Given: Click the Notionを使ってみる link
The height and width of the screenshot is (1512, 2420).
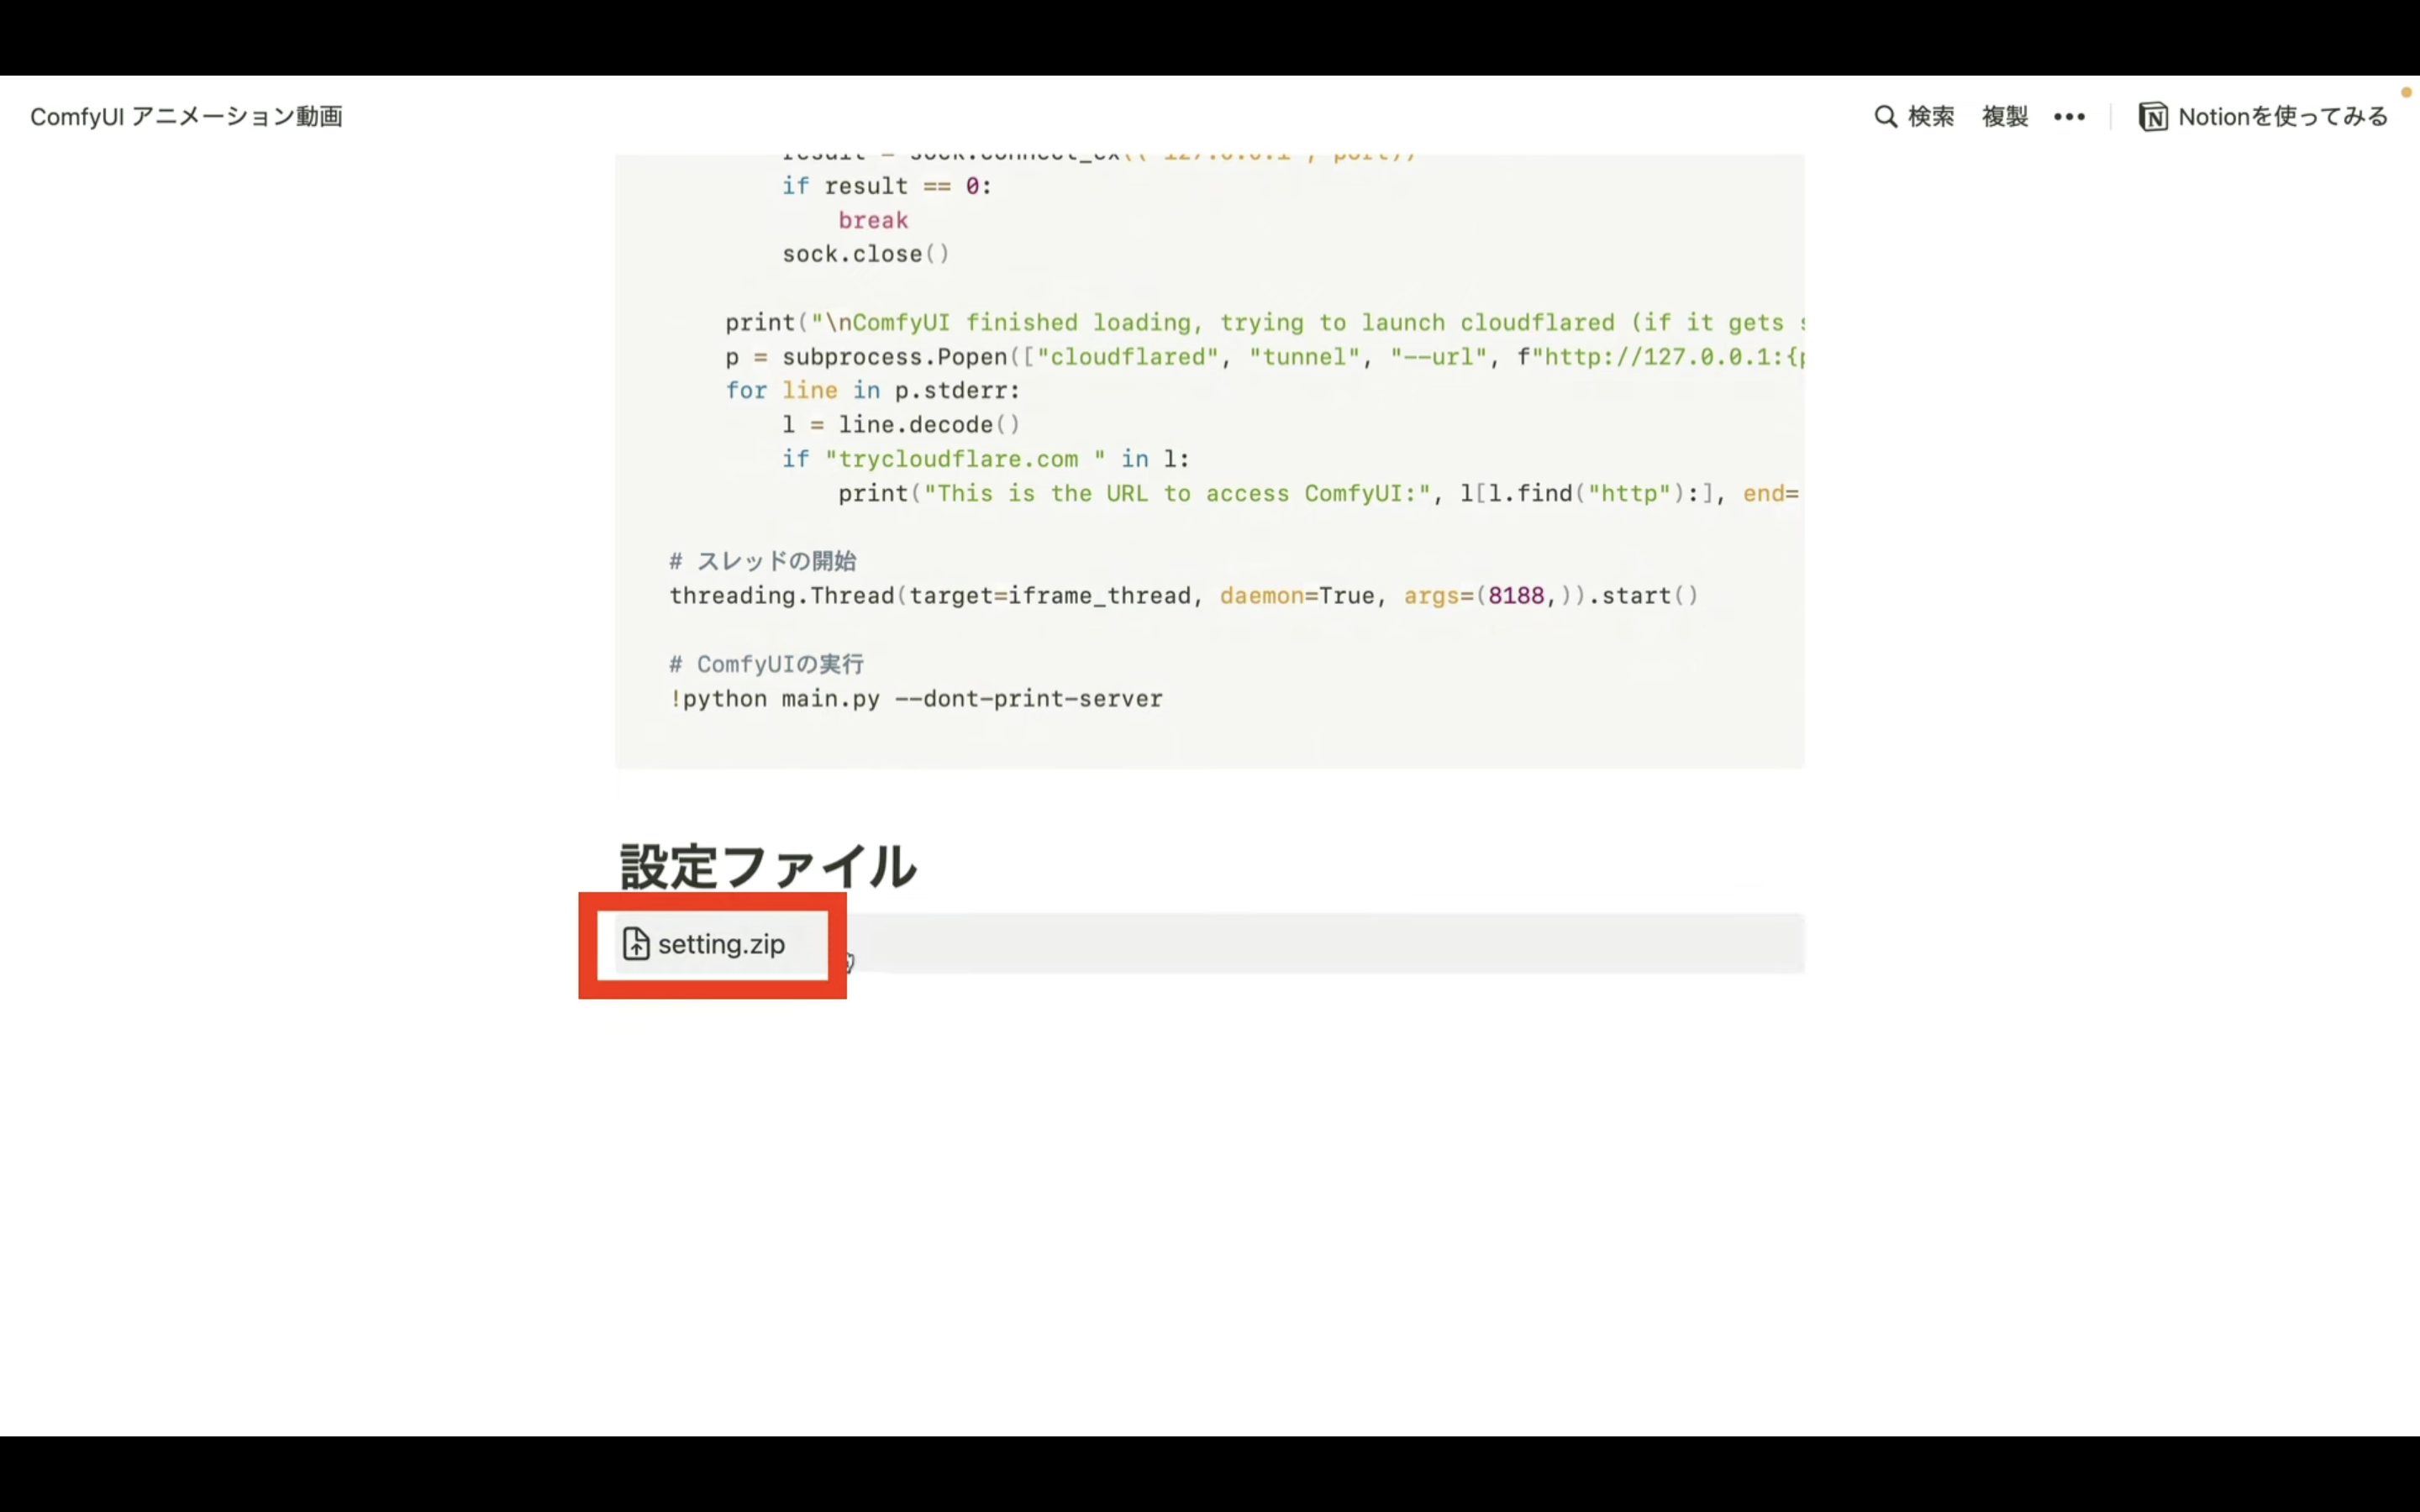Looking at the screenshot, I should (x=2283, y=117).
